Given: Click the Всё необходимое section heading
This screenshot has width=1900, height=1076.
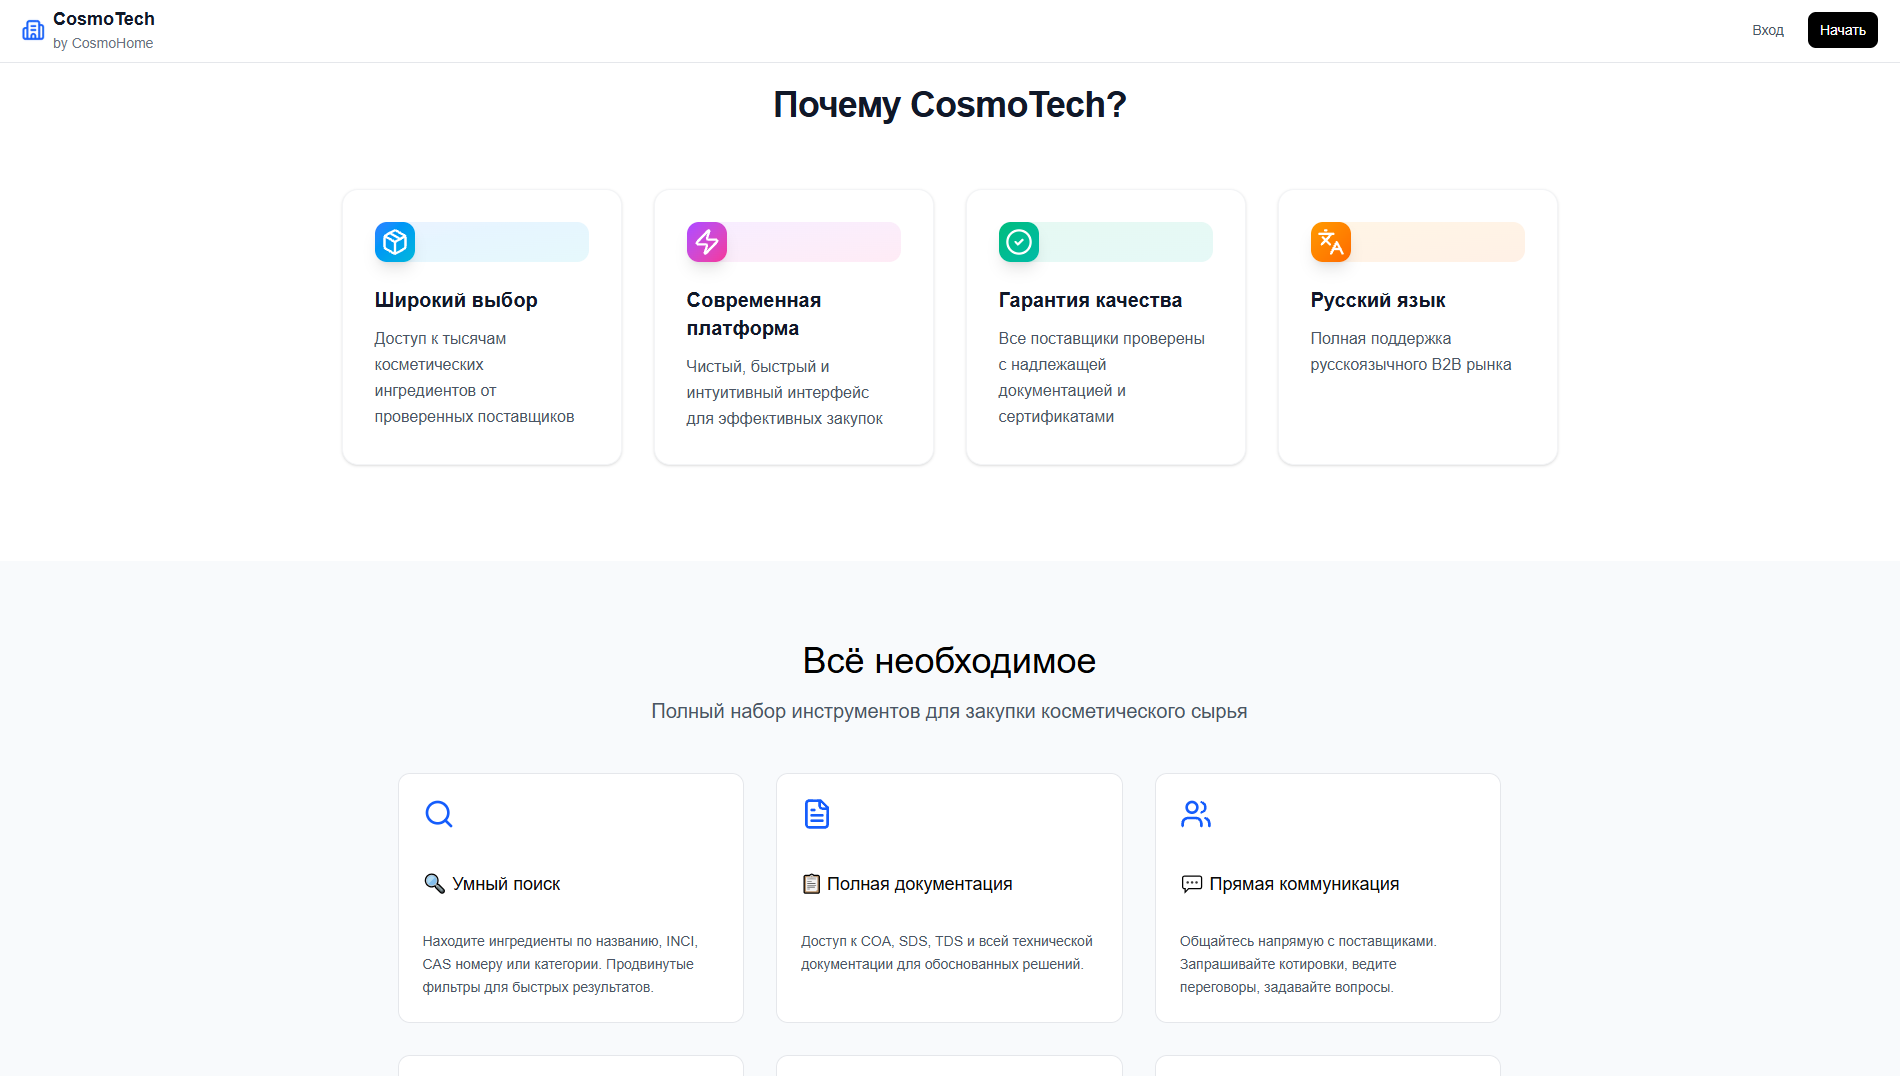Looking at the screenshot, I should click(x=949, y=661).
